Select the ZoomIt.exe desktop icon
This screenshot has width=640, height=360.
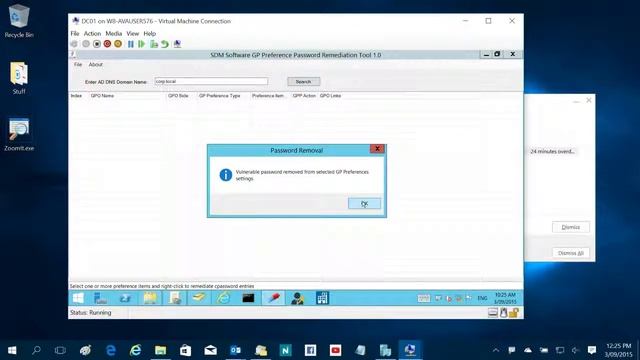tap(19, 135)
